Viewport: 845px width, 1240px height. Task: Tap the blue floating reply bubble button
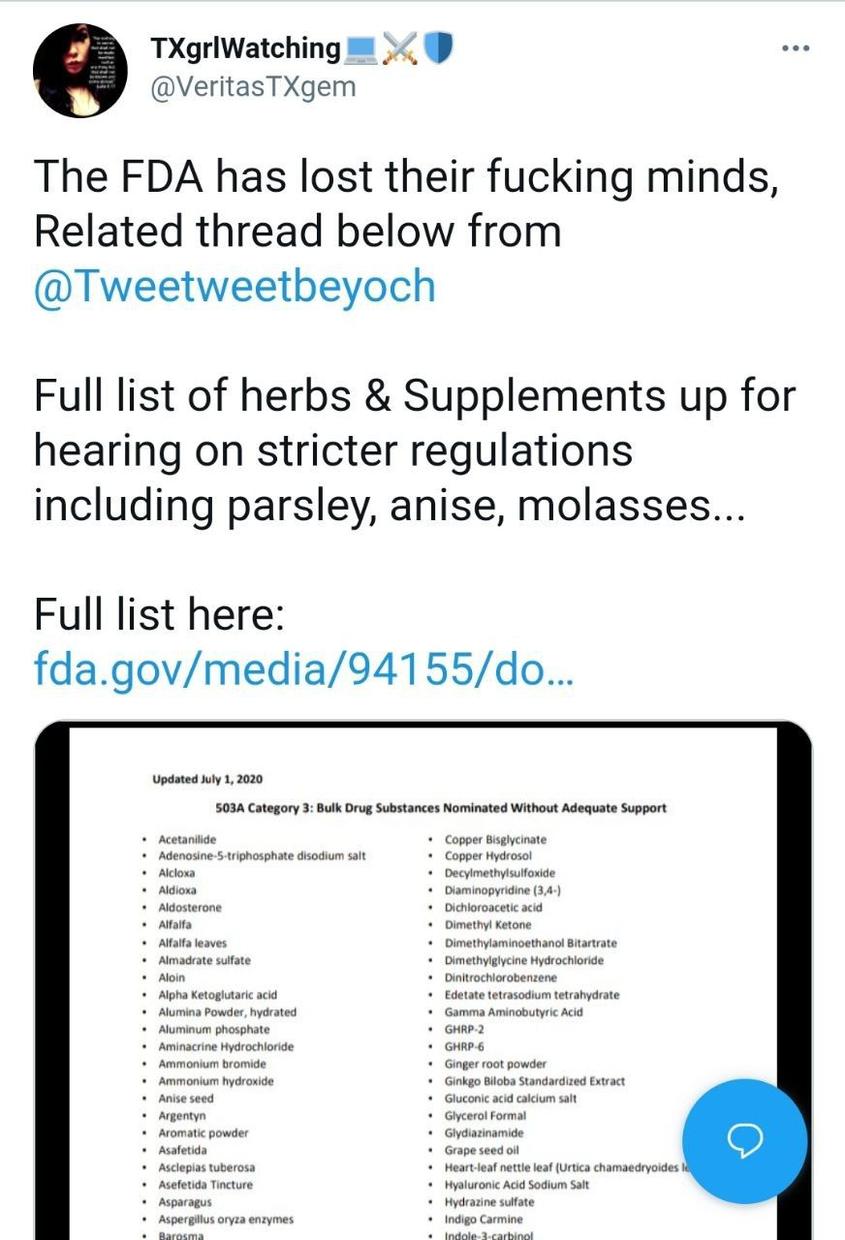tap(744, 1140)
